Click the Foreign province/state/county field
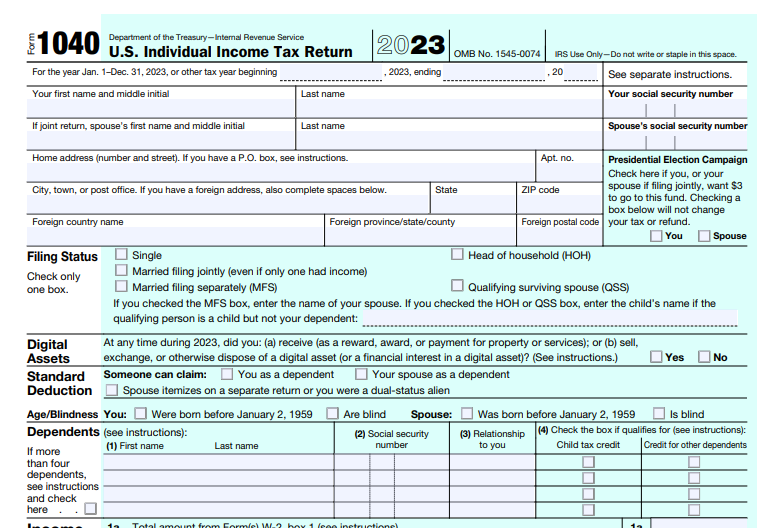The width and height of the screenshot is (765, 528). point(421,236)
